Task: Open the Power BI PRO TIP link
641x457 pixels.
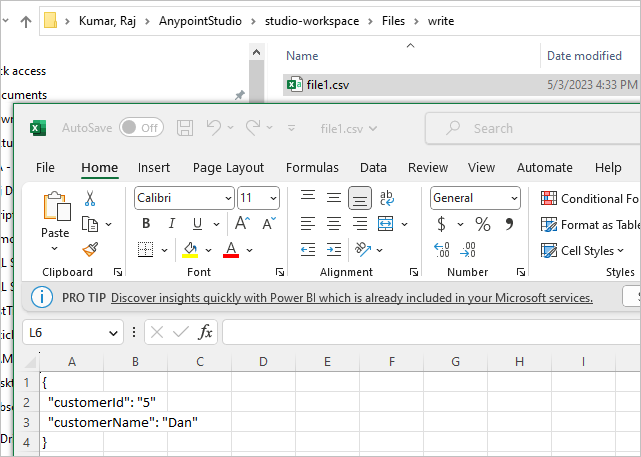Action: tap(352, 298)
